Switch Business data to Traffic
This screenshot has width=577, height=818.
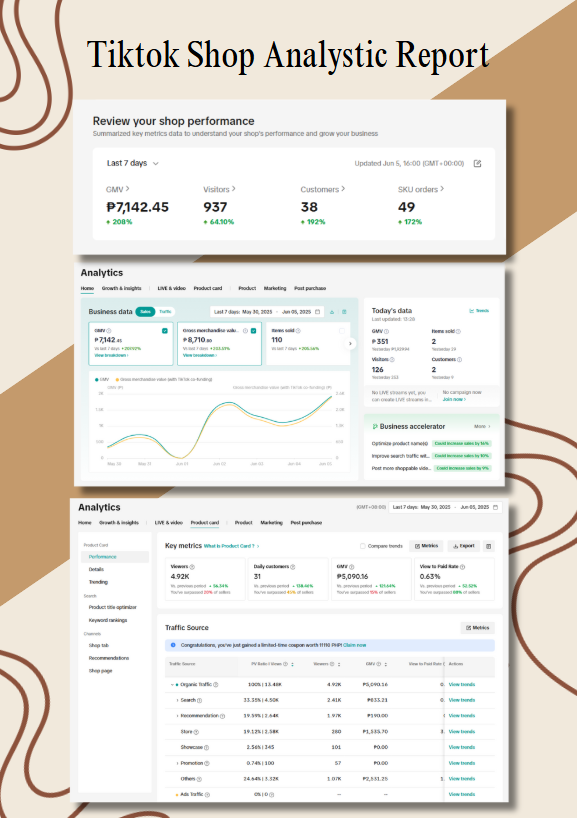pos(165,311)
